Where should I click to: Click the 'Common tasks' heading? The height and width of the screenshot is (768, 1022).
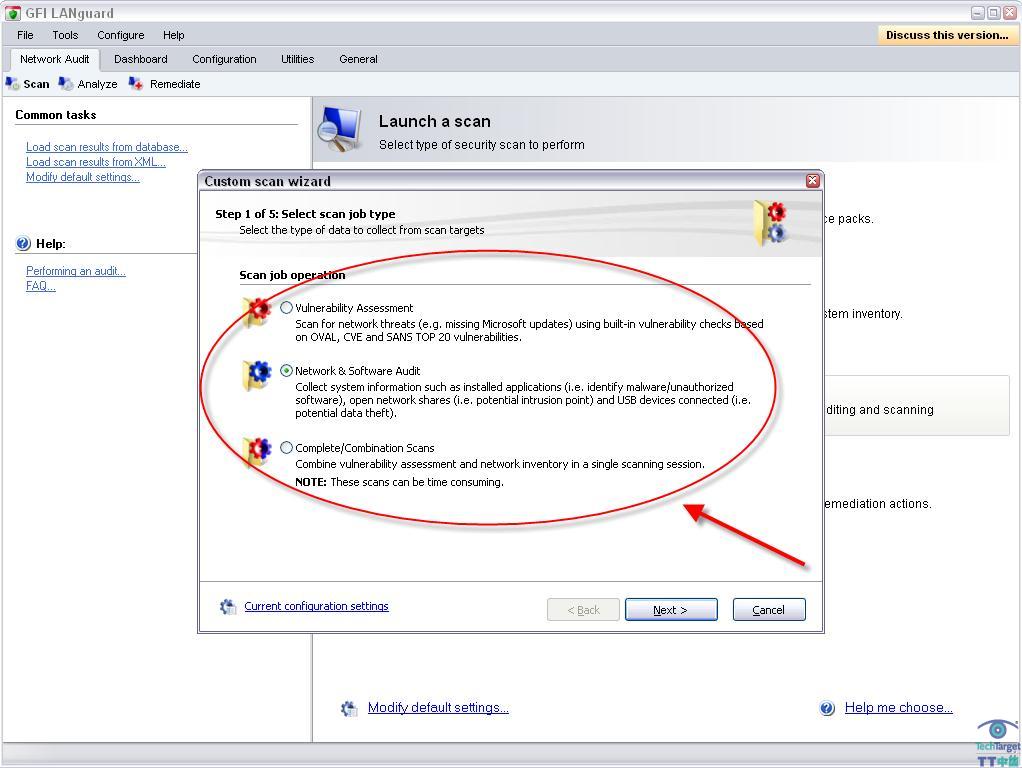pyautogui.click(x=56, y=115)
